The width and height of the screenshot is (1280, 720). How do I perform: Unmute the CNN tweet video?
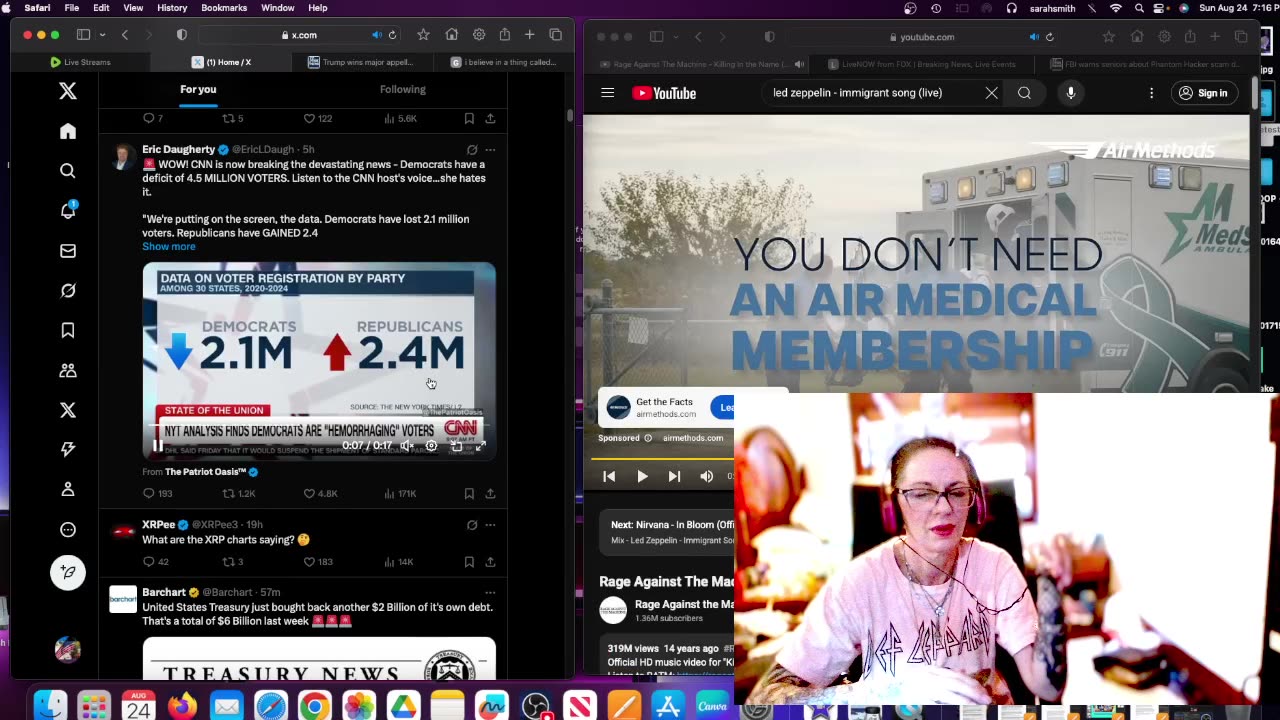[406, 446]
